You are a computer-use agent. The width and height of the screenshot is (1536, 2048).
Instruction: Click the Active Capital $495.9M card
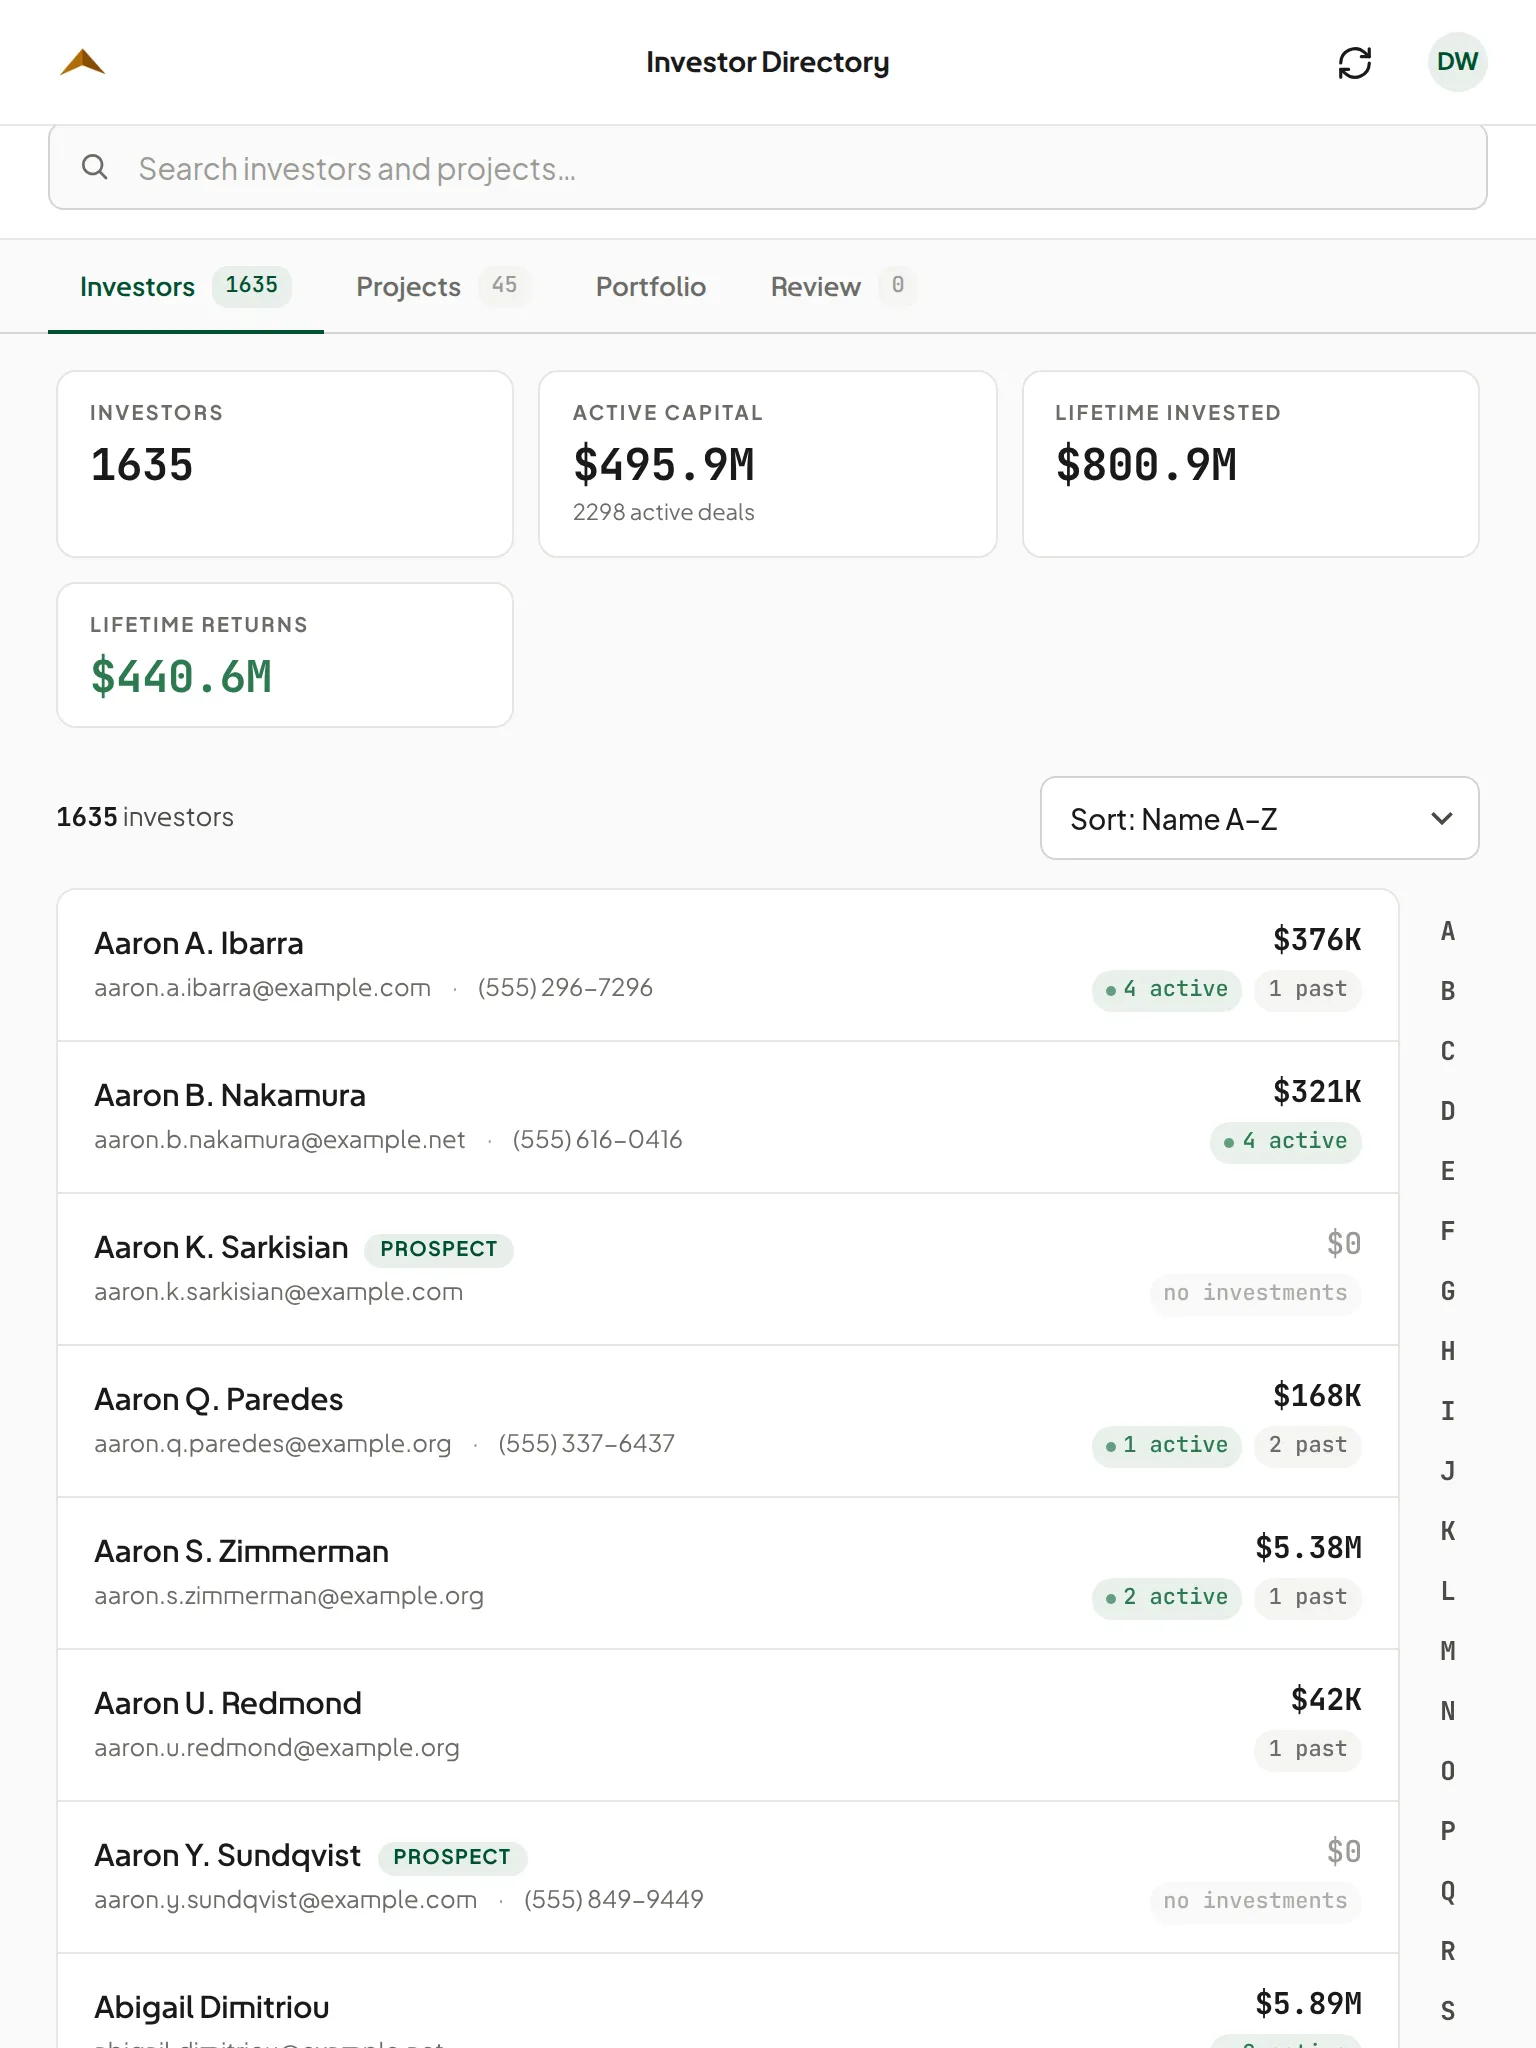[x=768, y=464]
